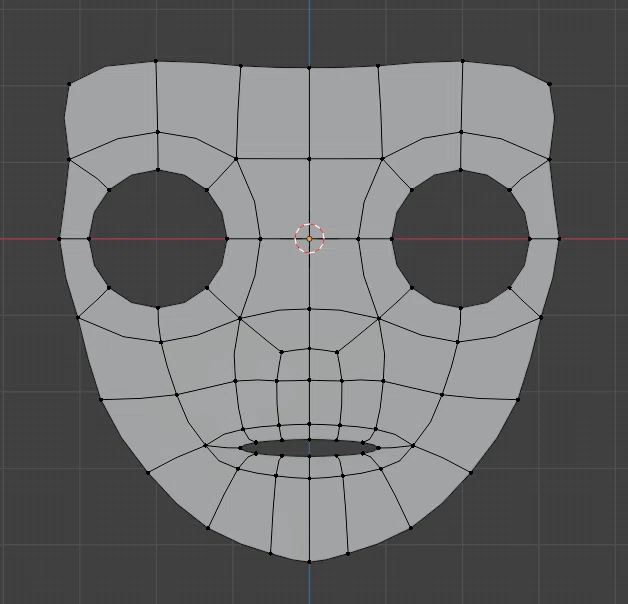Screen dimensions: 628x604
Task: Select the top forehead vertex on the center line
Action: [309, 68]
